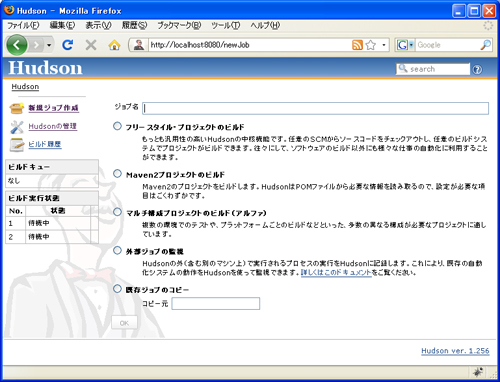Viewport: 500px width, 382px height.
Task: Go to the home page icon
Action: pos(114,45)
